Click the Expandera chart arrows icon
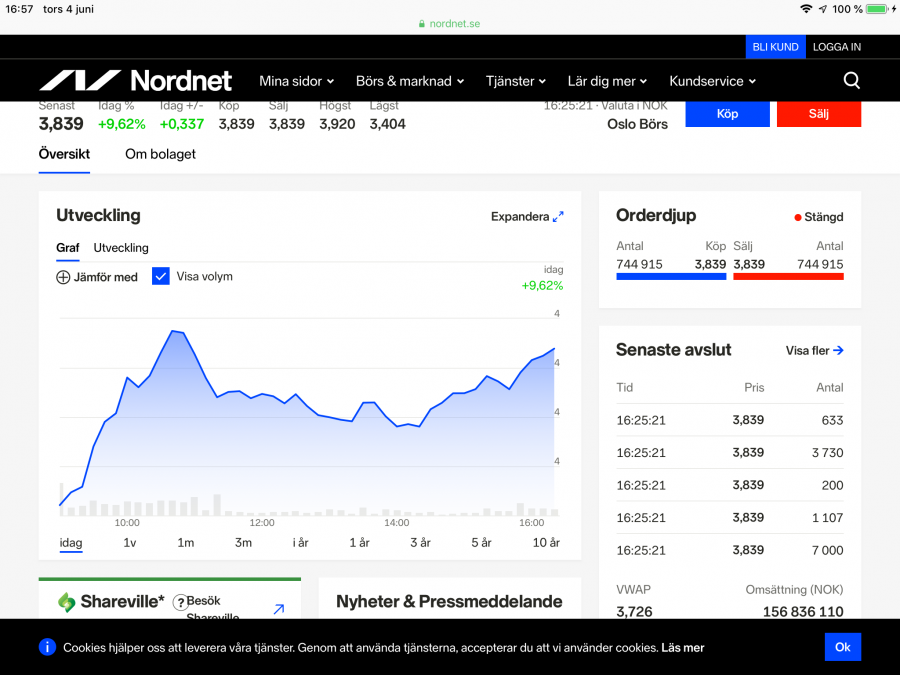 tap(558, 216)
